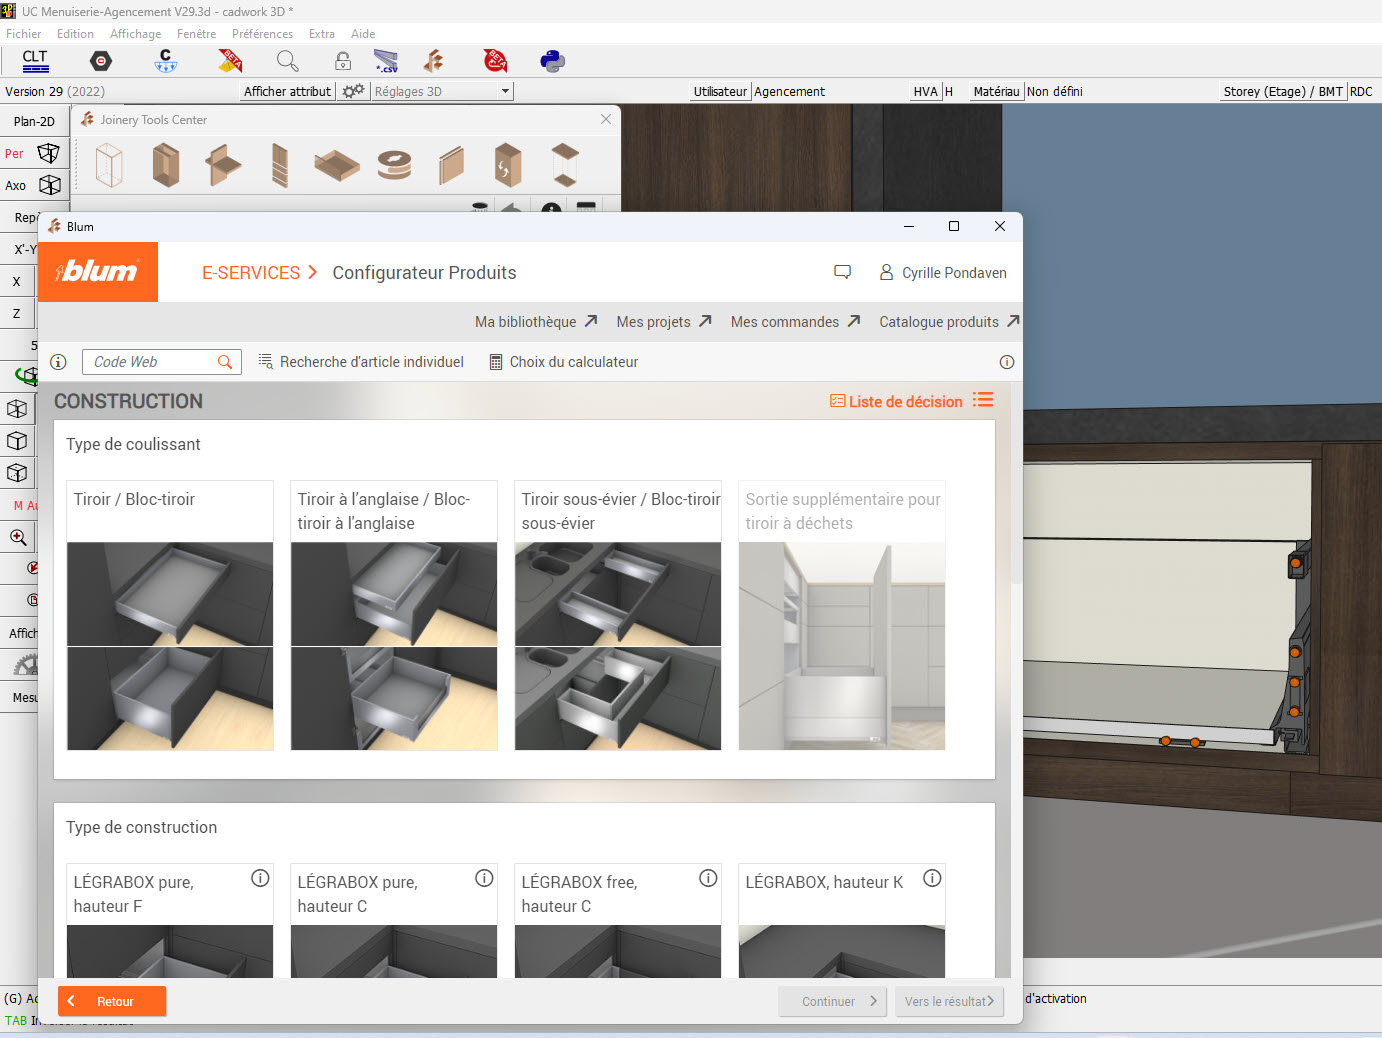Click the CLT icon in cadwork toolbar
This screenshot has height=1038, width=1382.
(x=35, y=61)
